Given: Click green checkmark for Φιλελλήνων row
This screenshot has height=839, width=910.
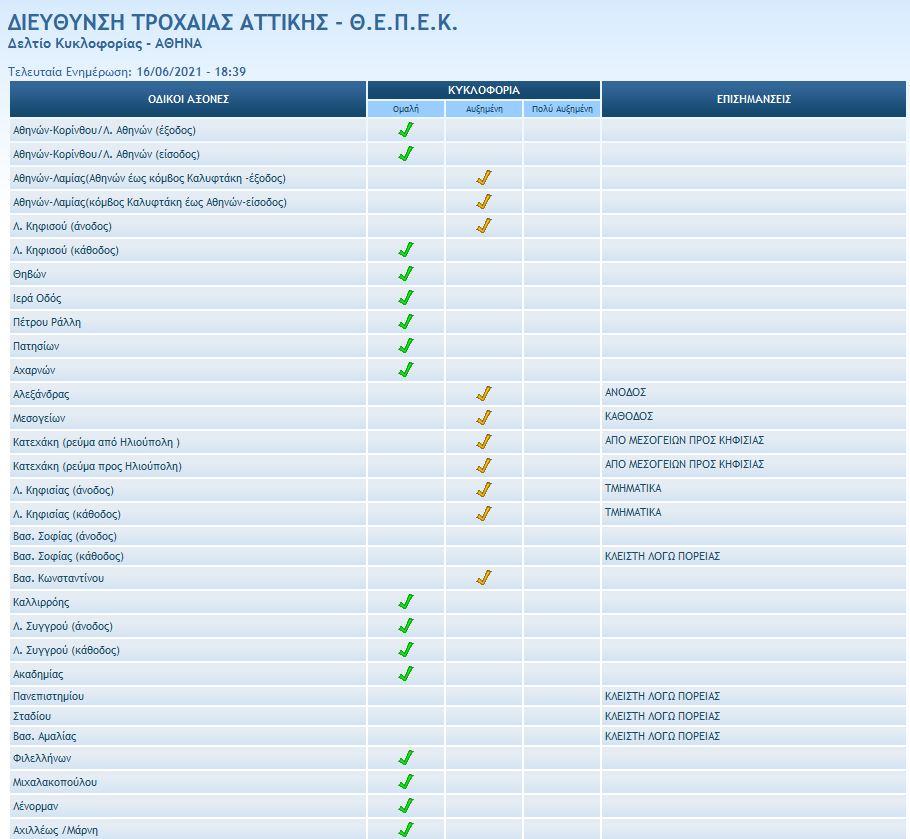Looking at the screenshot, I should (406, 758).
